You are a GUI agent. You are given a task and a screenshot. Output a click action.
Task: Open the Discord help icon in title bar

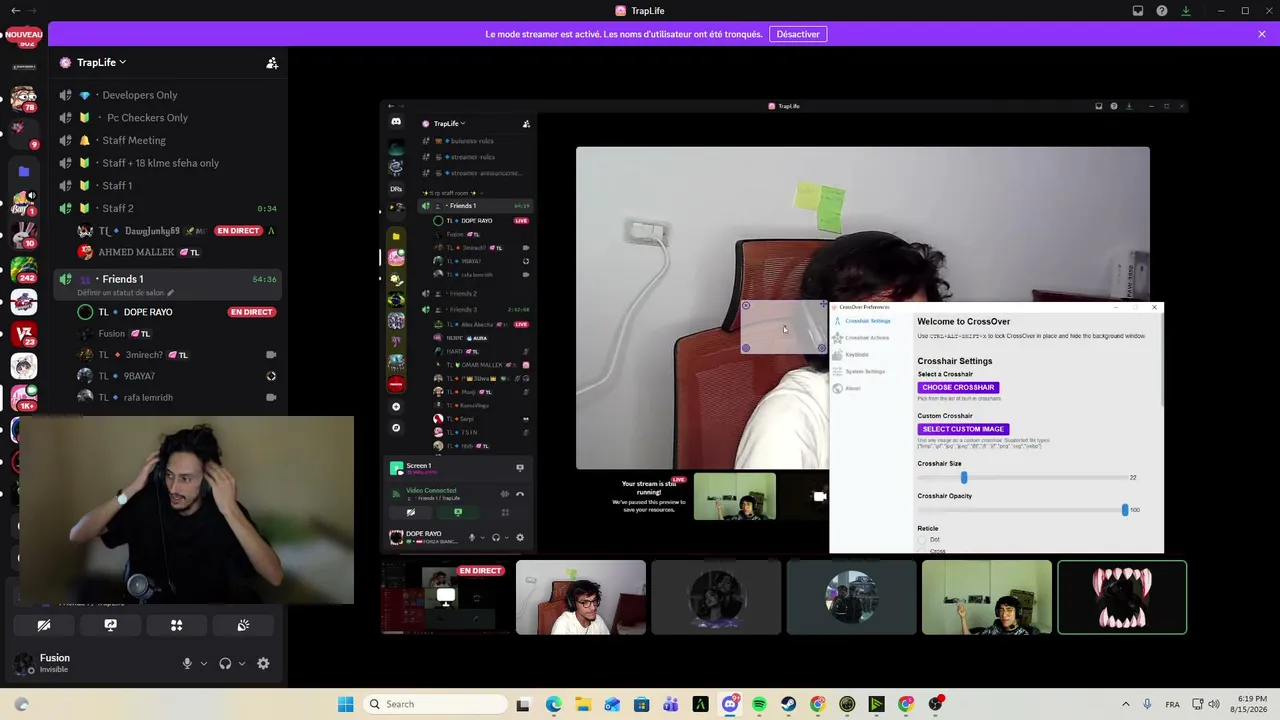(1162, 11)
